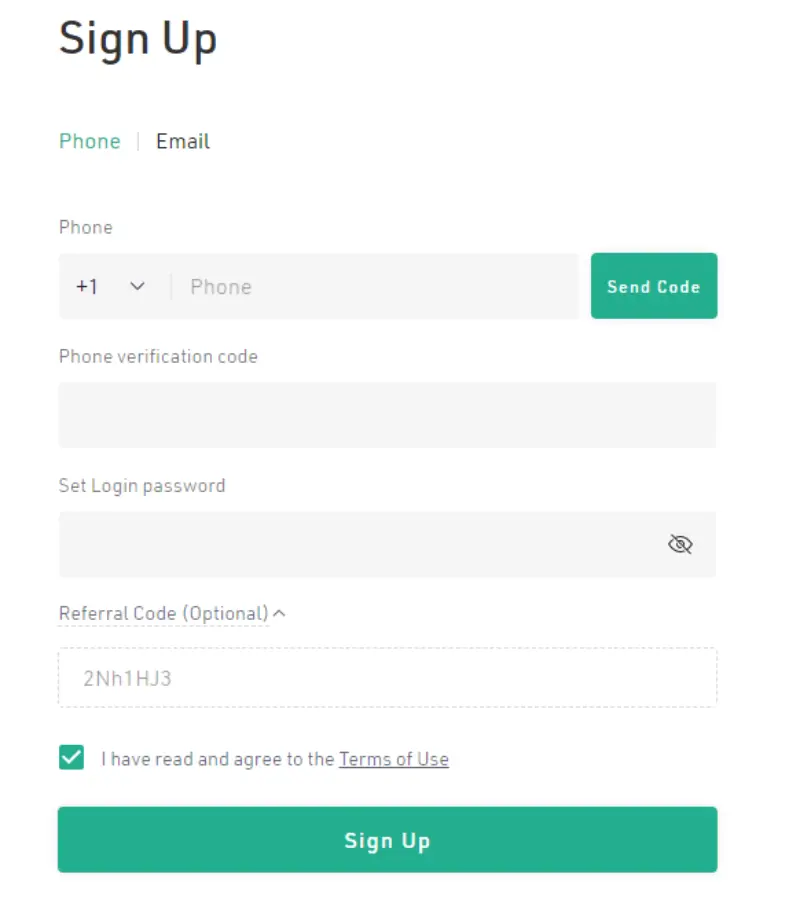Viewport: 800px width, 918px height.
Task: Click the referral field showing 2Nh1HJ3
Action: tap(387, 677)
